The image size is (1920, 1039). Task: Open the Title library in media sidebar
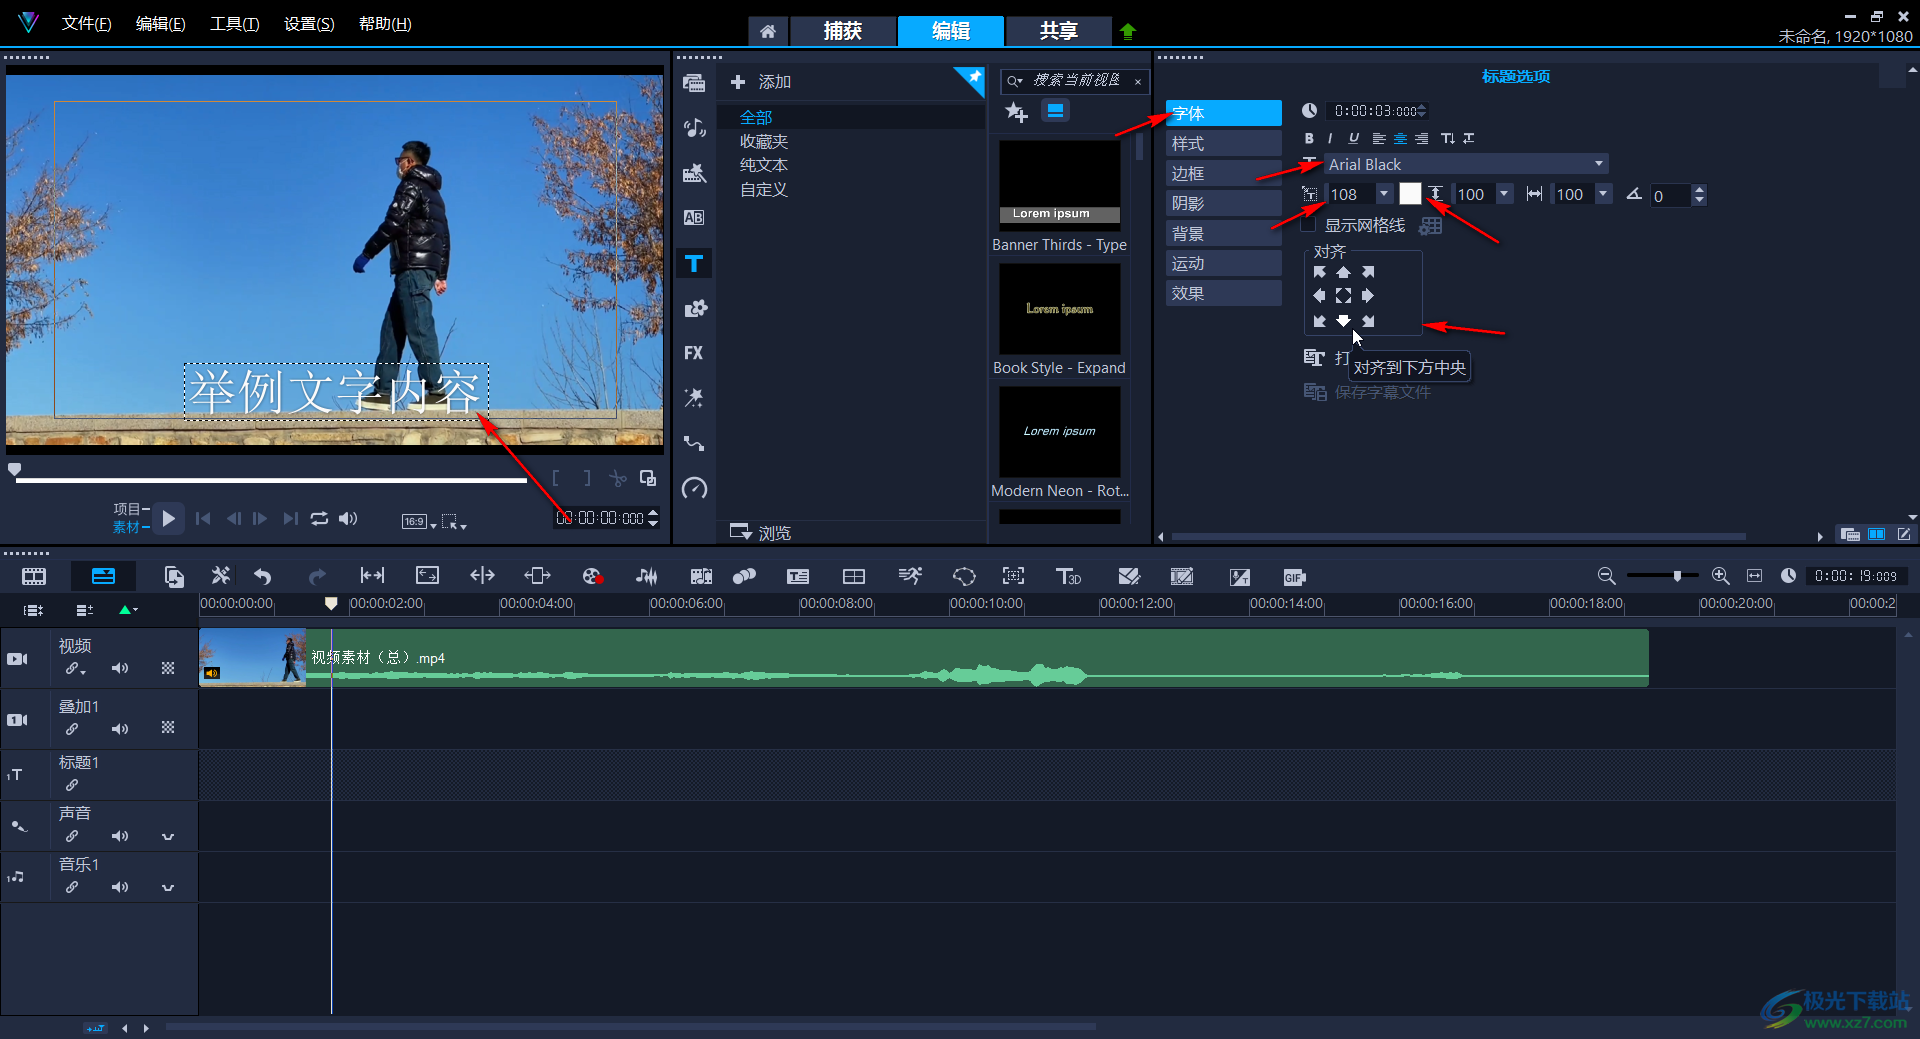[x=694, y=264]
